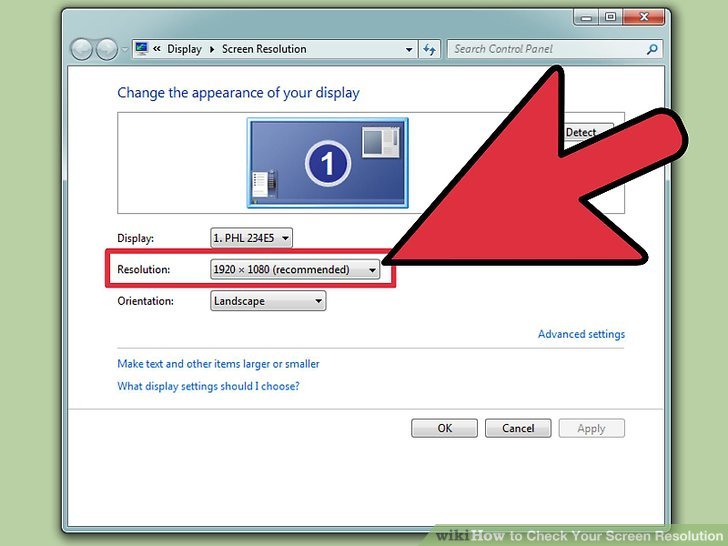Click Display in the breadcrumb path
The image size is (728, 546).
(184, 49)
